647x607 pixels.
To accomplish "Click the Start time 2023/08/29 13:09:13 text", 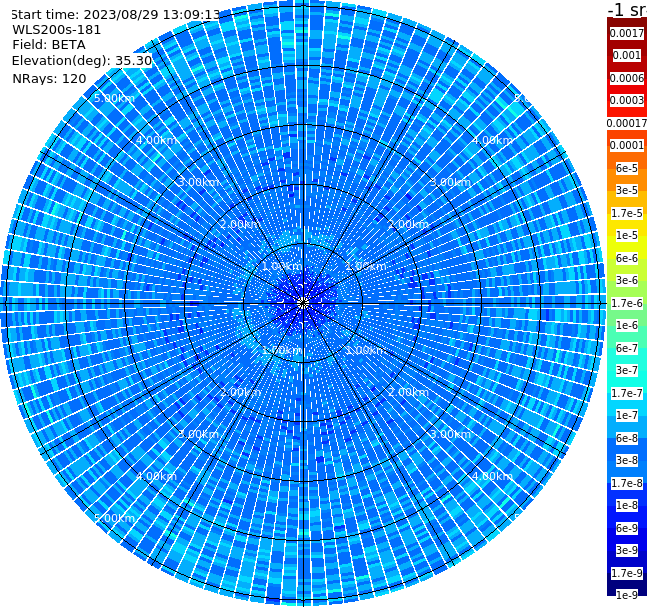I will pyautogui.click(x=115, y=14).
